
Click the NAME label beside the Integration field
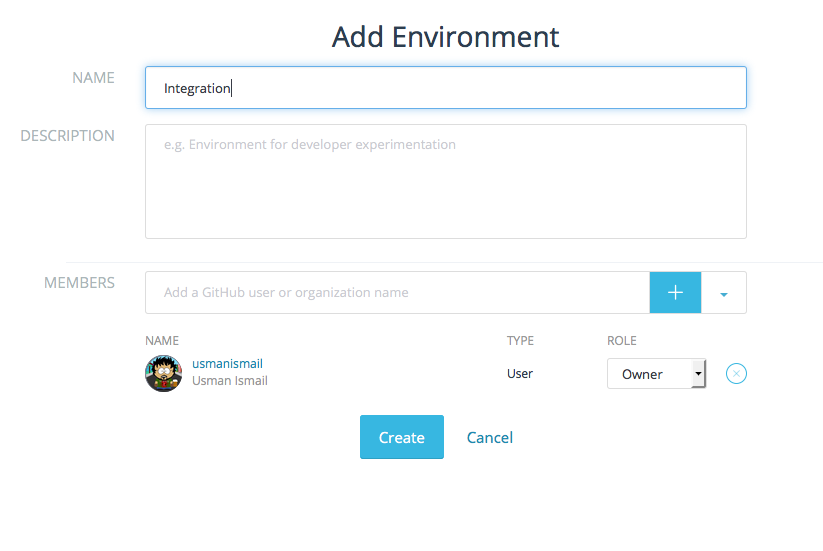click(x=93, y=78)
